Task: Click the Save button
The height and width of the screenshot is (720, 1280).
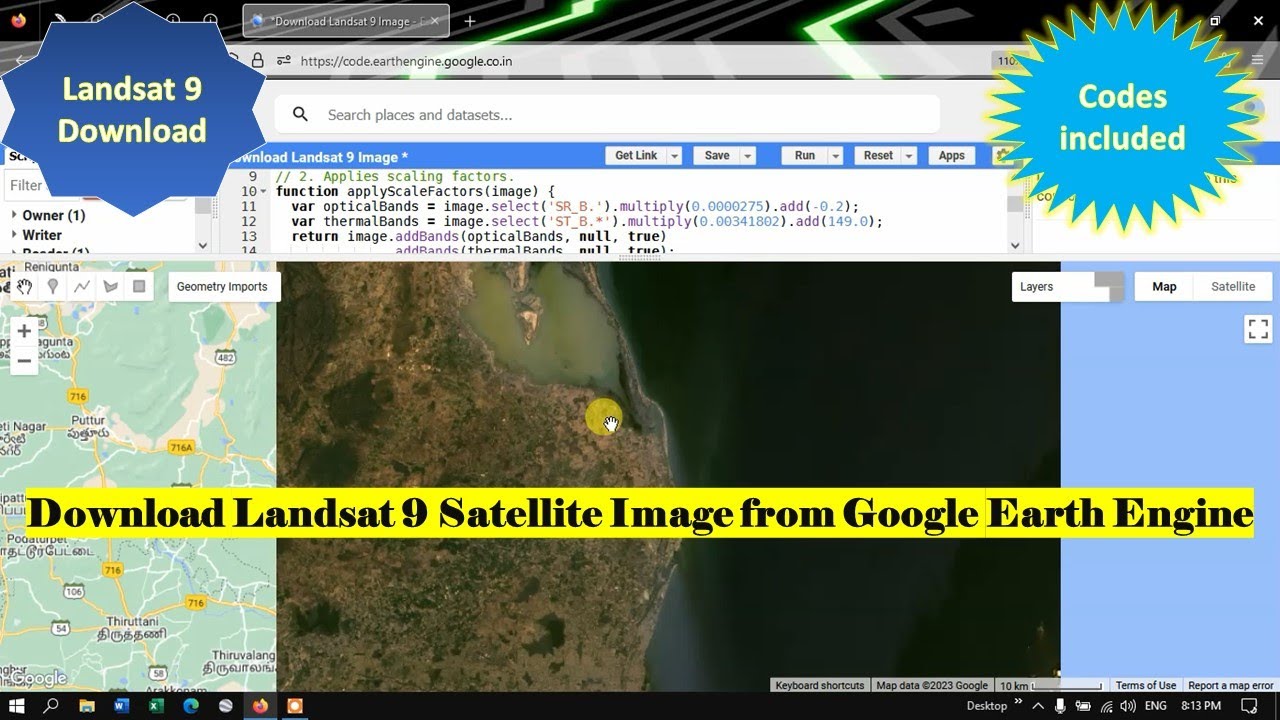Action: (x=717, y=155)
